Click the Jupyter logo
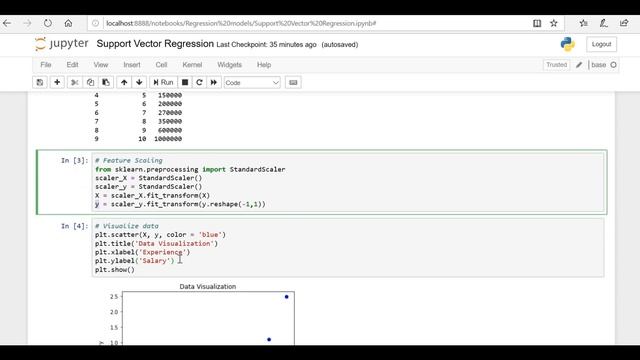The height and width of the screenshot is (360, 640). (x=62, y=44)
